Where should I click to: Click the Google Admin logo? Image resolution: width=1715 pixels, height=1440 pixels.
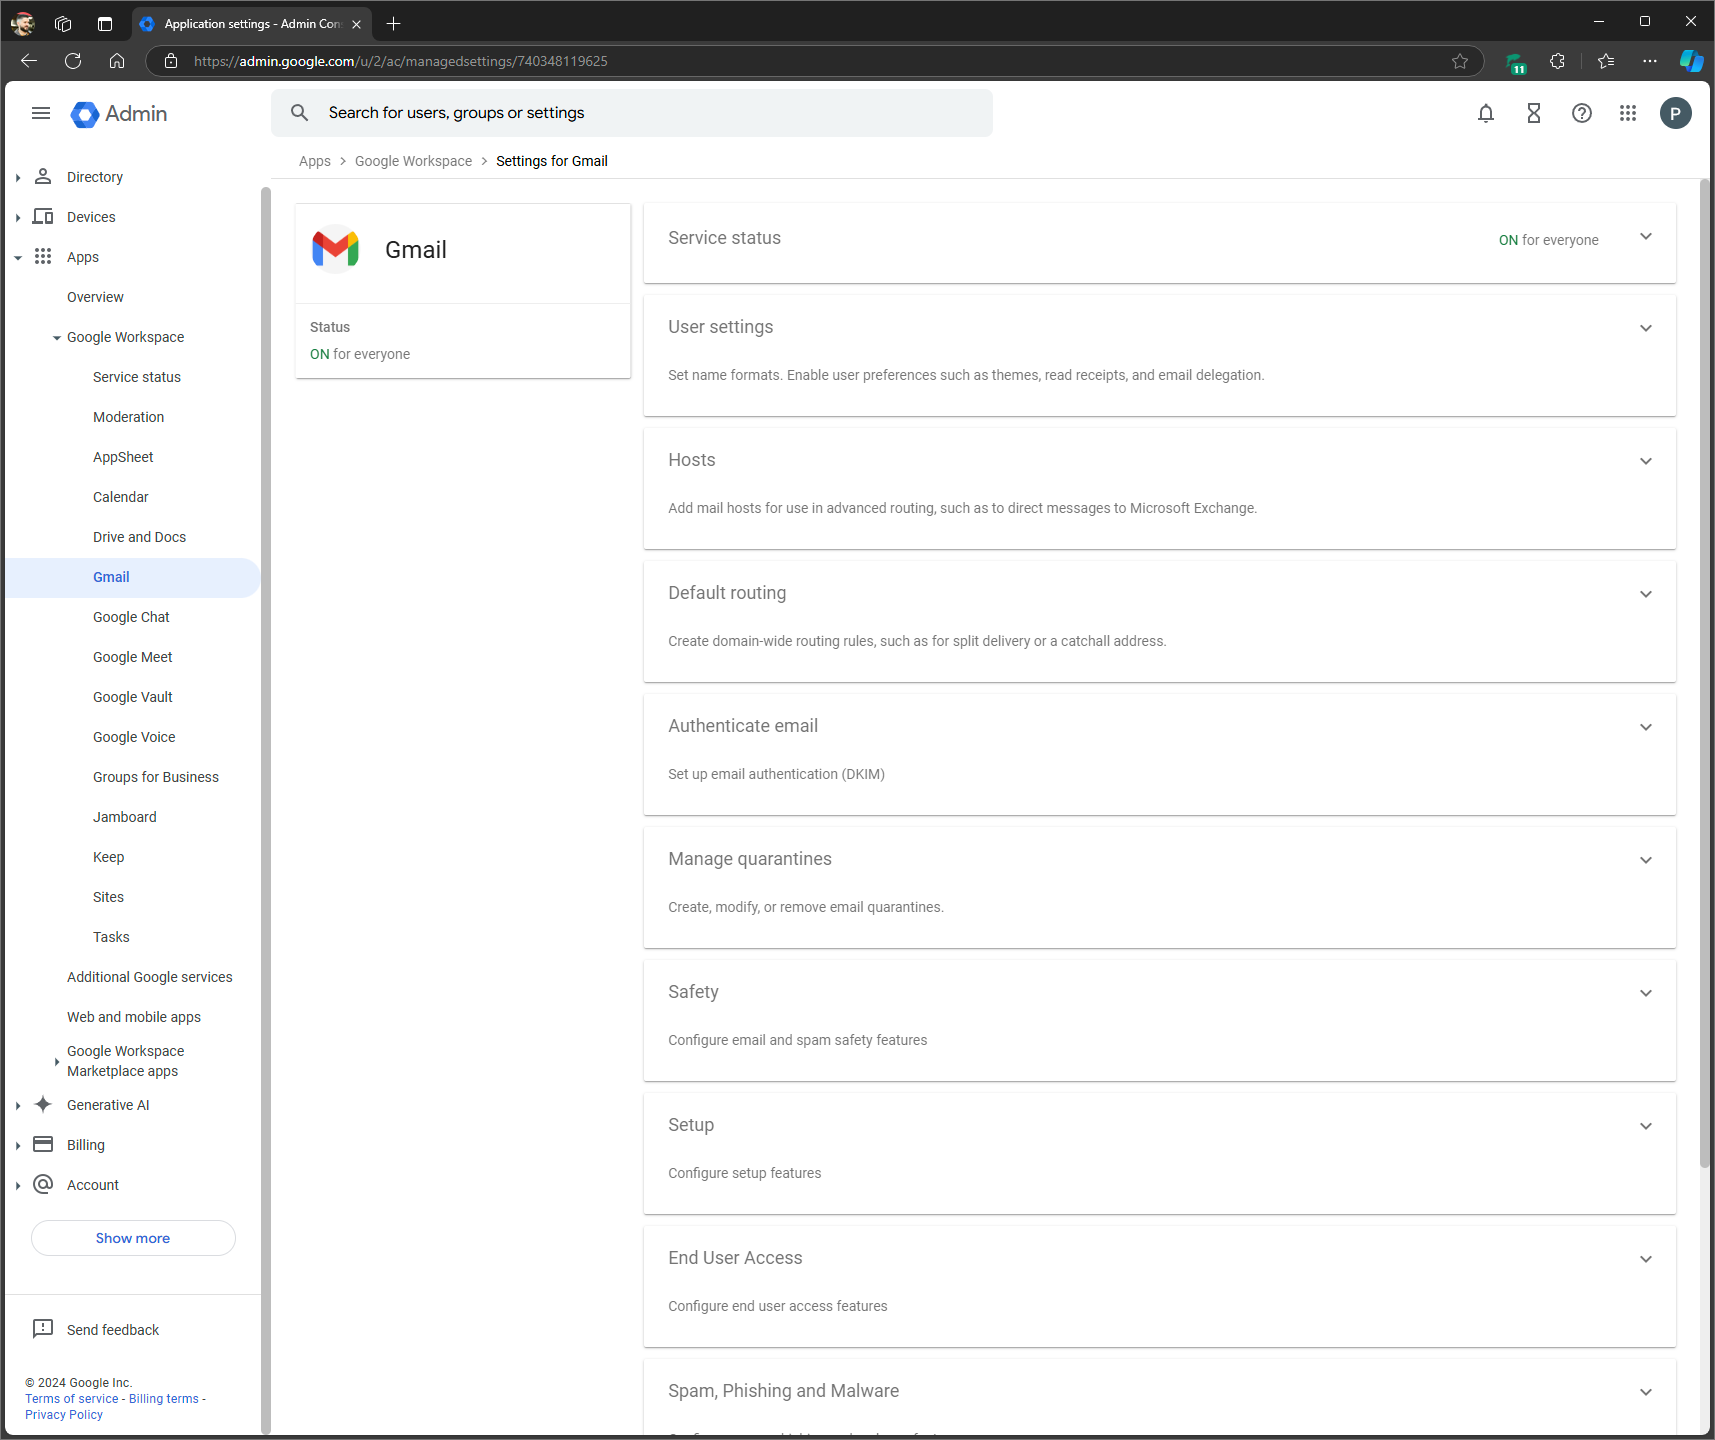click(119, 114)
